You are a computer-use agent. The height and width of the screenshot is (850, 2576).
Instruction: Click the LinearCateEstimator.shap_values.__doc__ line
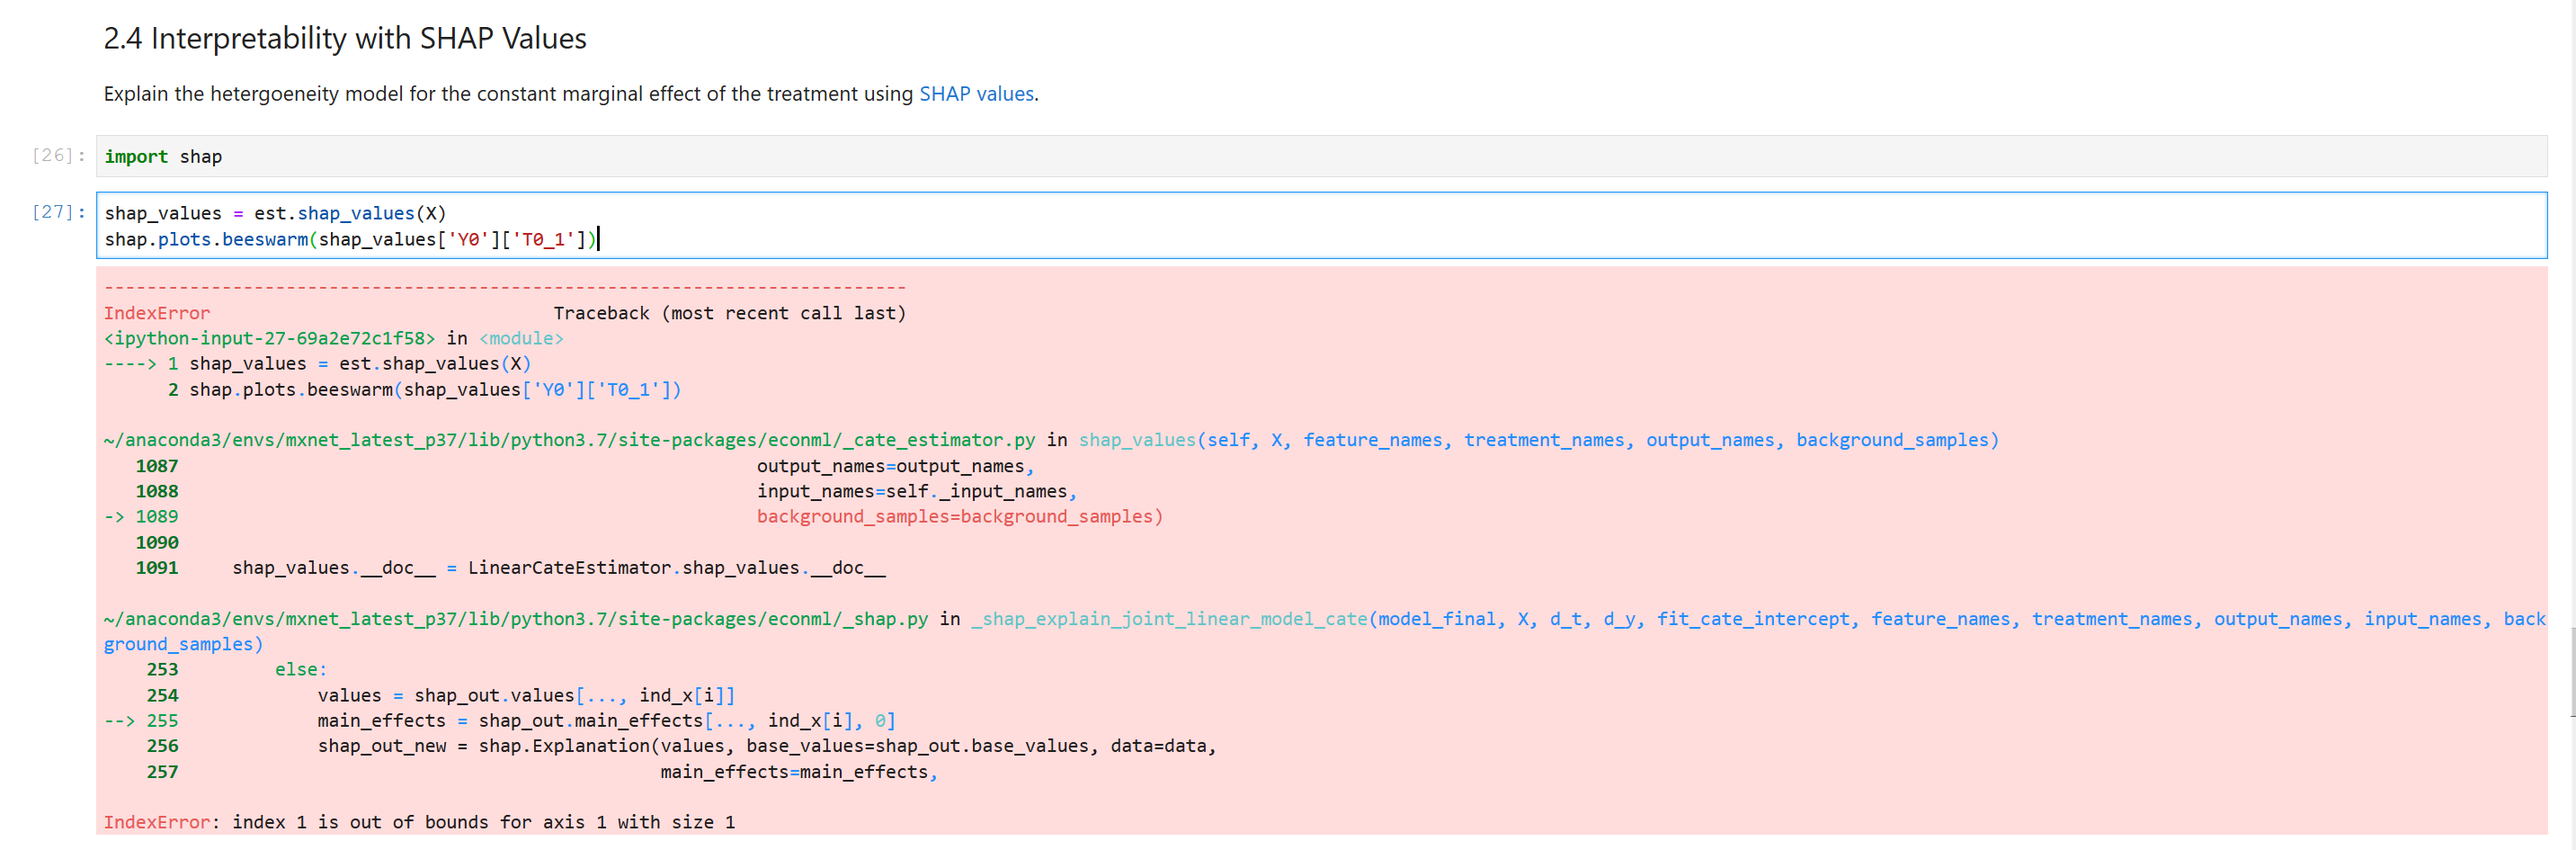click(x=558, y=567)
